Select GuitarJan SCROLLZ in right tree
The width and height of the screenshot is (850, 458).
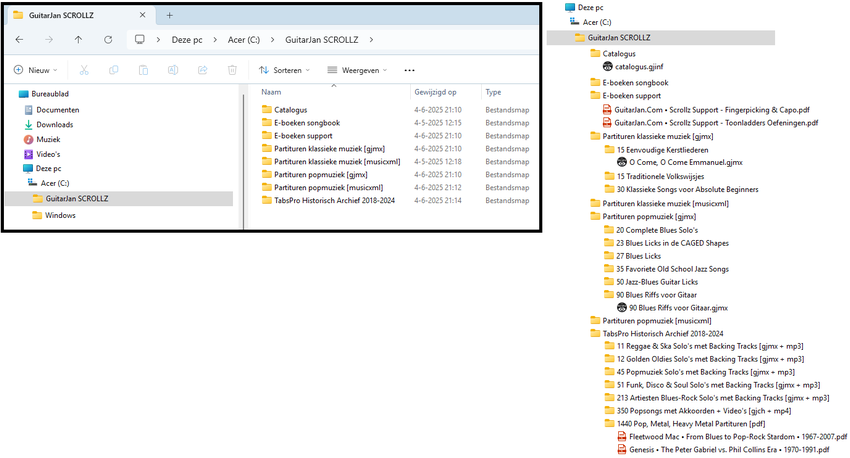tap(661, 37)
